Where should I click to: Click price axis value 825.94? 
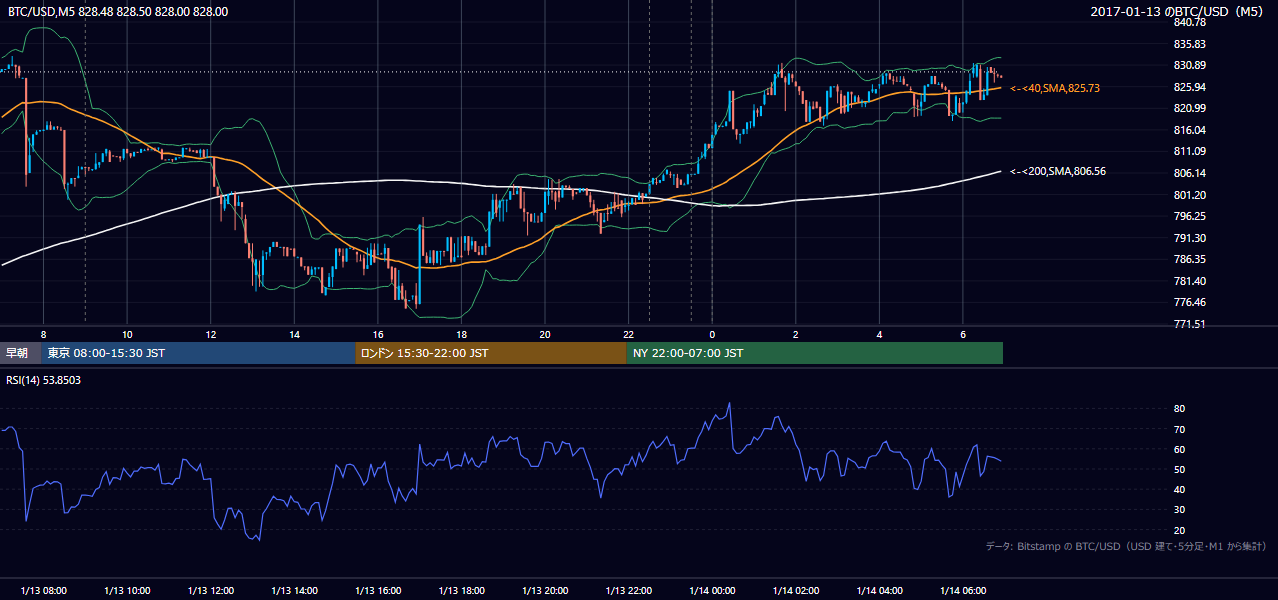click(x=1190, y=87)
